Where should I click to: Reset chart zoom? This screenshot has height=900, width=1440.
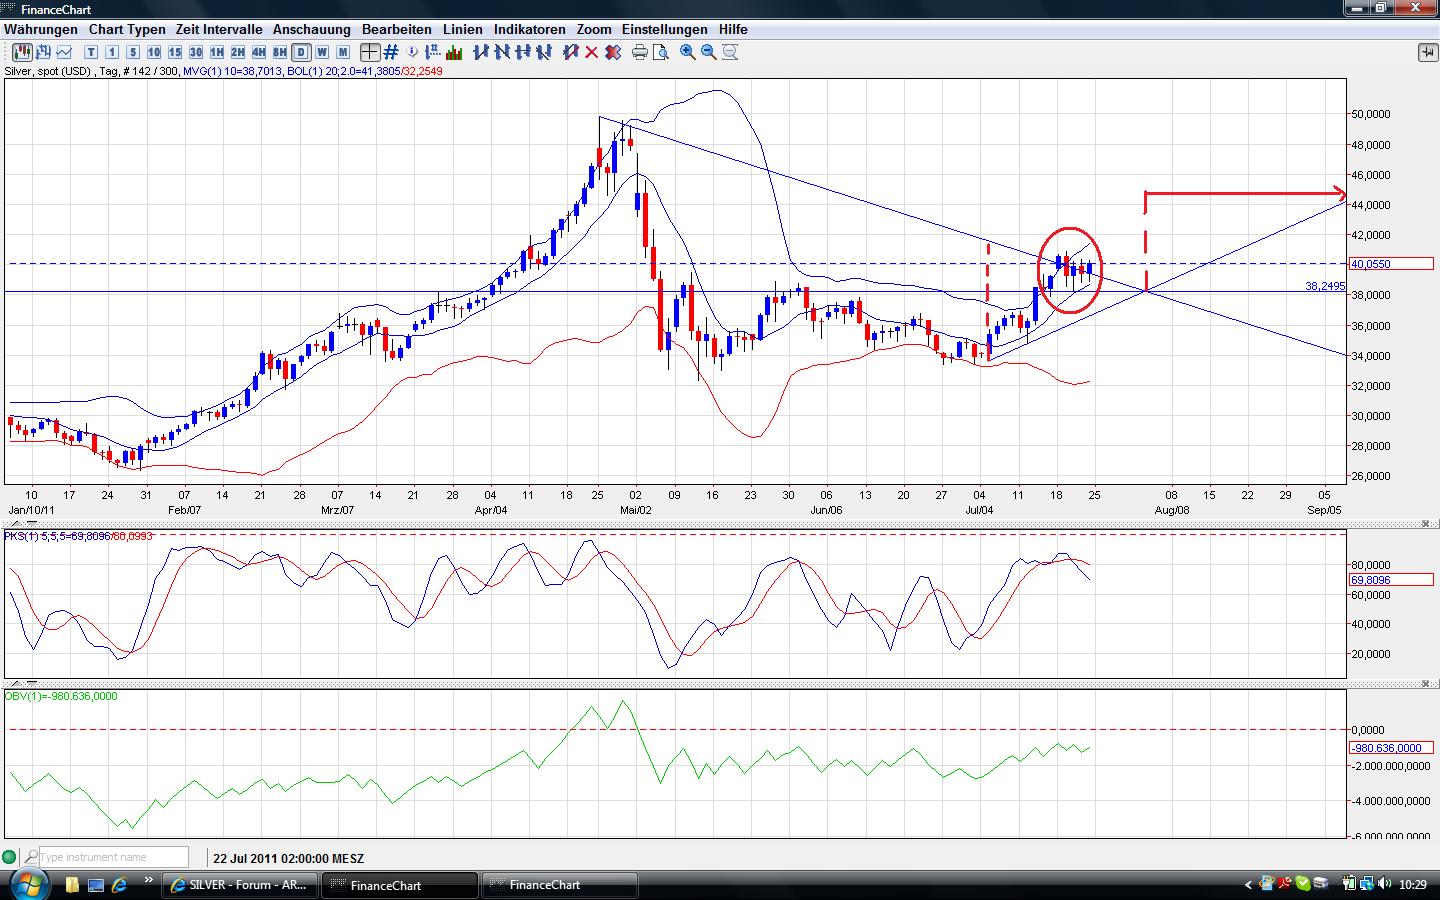pyautogui.click(x=730, y=52)
